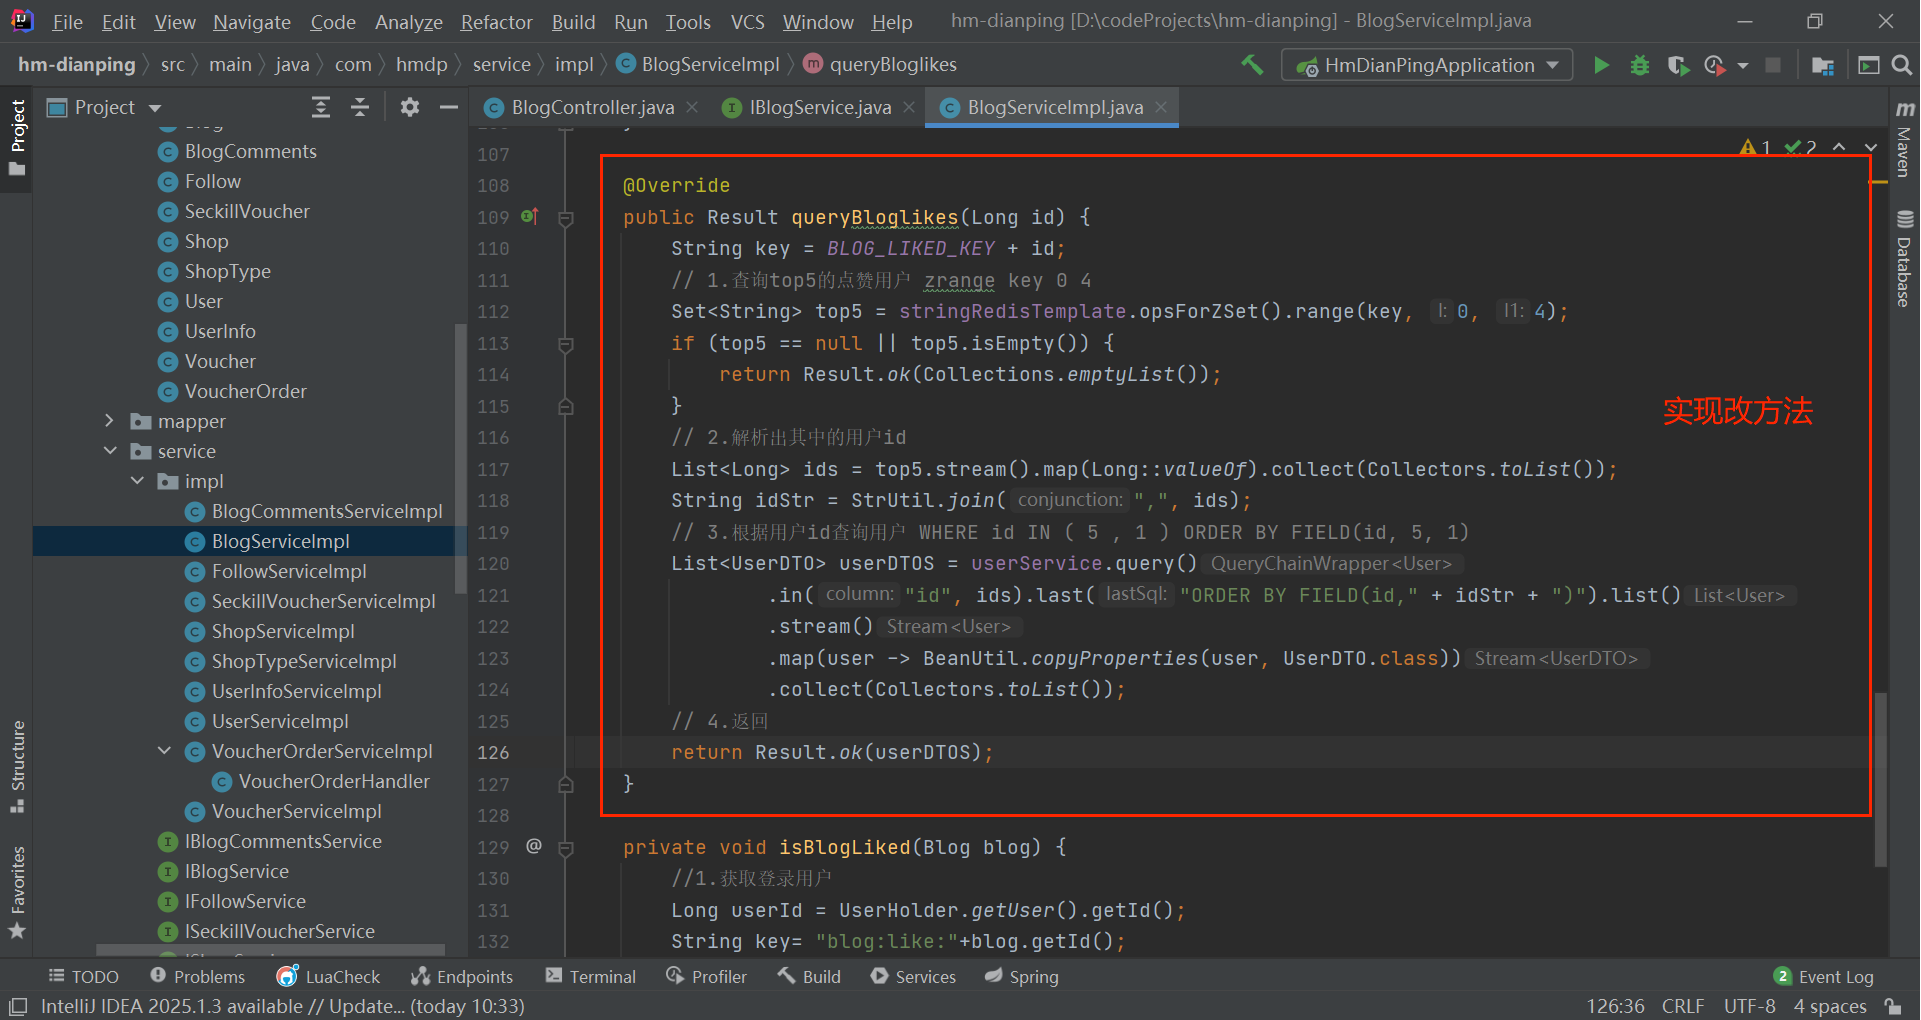This screenshot has width=1921, height=1020.
Task: Click the @ gutter icon on line 129
Action: pyautogui.click(x=534, y=846)
